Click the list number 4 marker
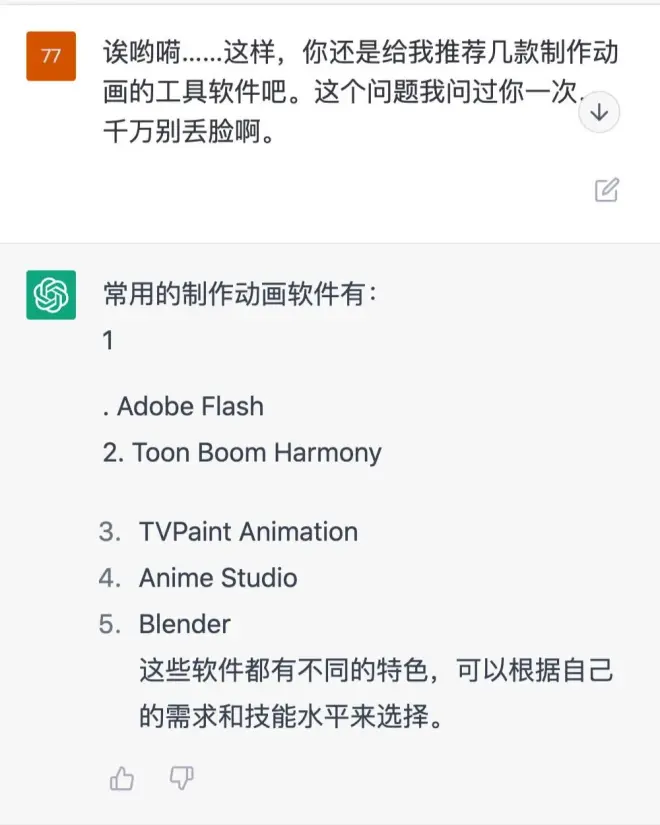Viewport: 660px width, 825px height. click(110, 578)
